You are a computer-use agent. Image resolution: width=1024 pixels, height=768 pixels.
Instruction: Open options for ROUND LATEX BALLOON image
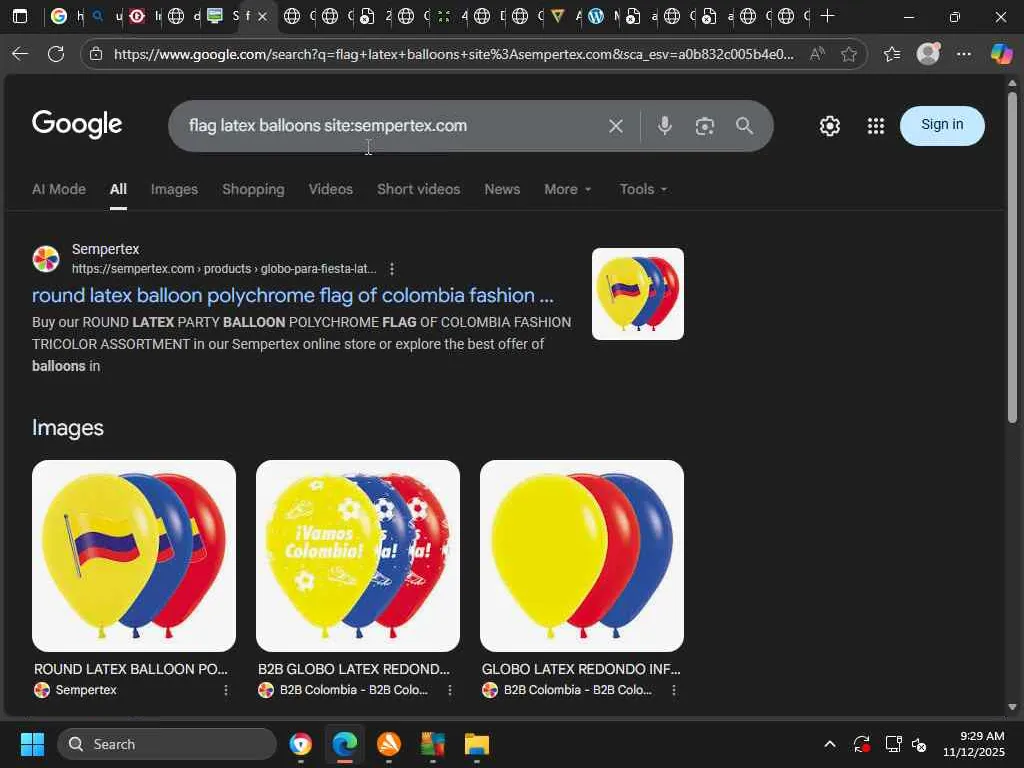[x=226, y=690]
